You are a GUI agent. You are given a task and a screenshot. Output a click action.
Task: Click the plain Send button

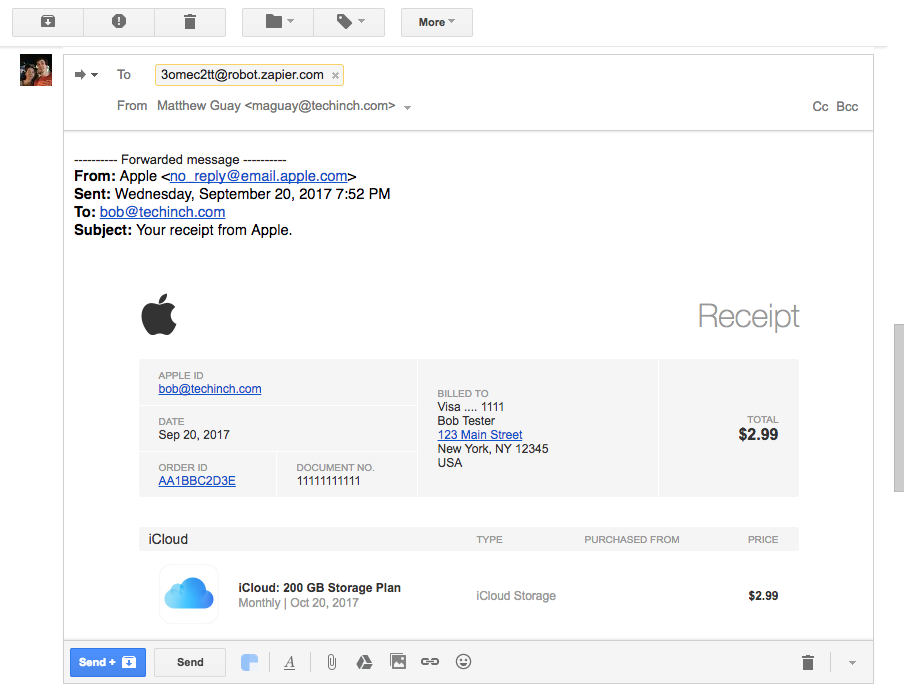pos(190,662)
